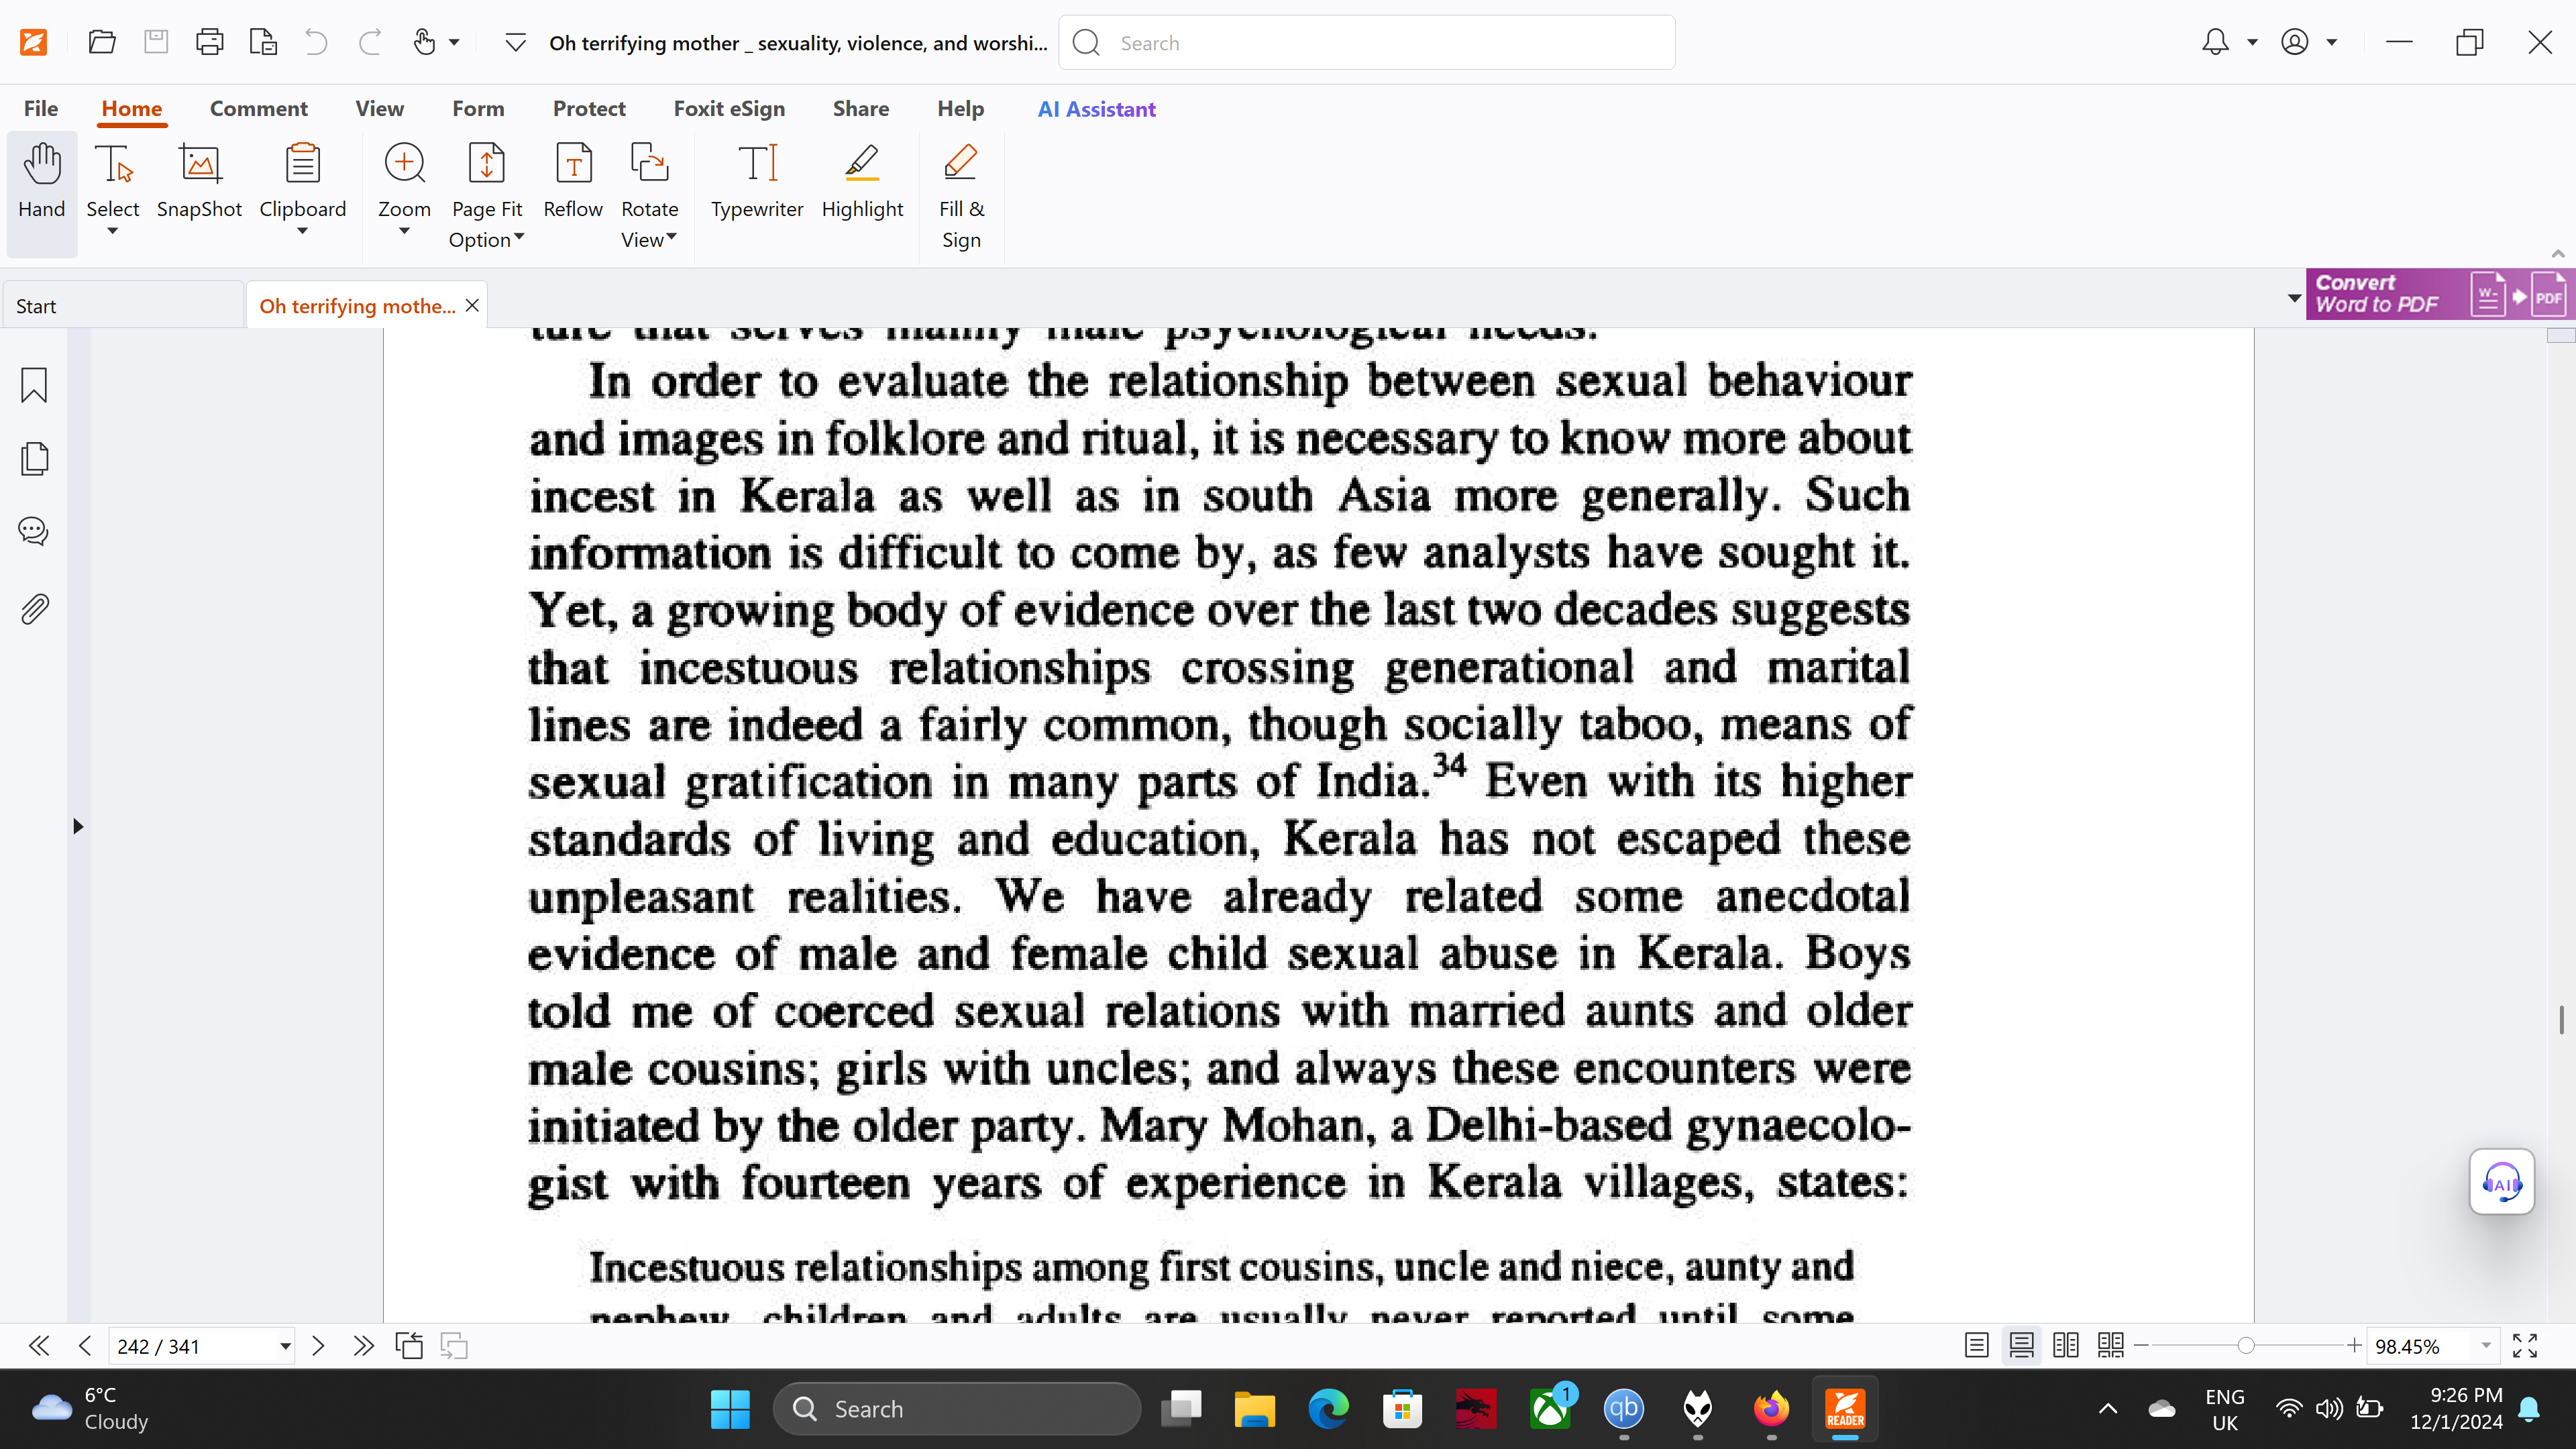Screen dimensions: 2576x1449
Task: Open quick access toolbar customize arrow
Action: click(515, 42)
